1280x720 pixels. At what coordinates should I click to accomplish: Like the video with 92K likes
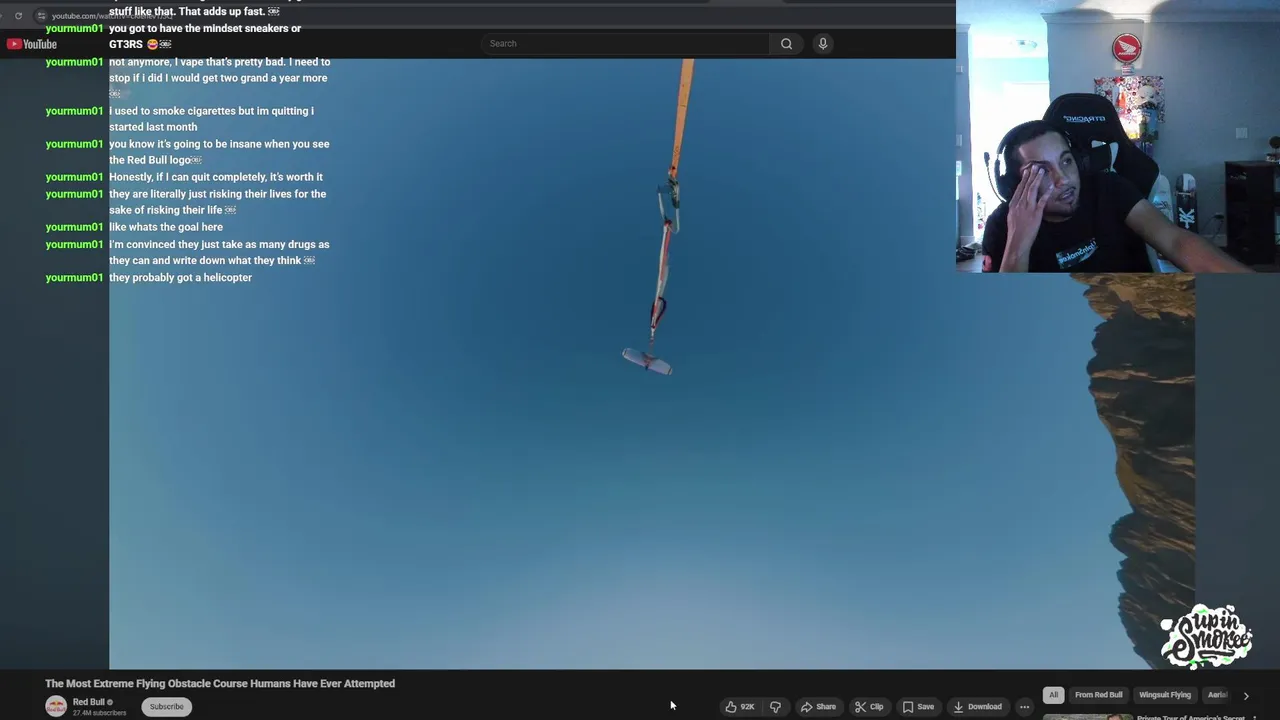tap(740, 707)
